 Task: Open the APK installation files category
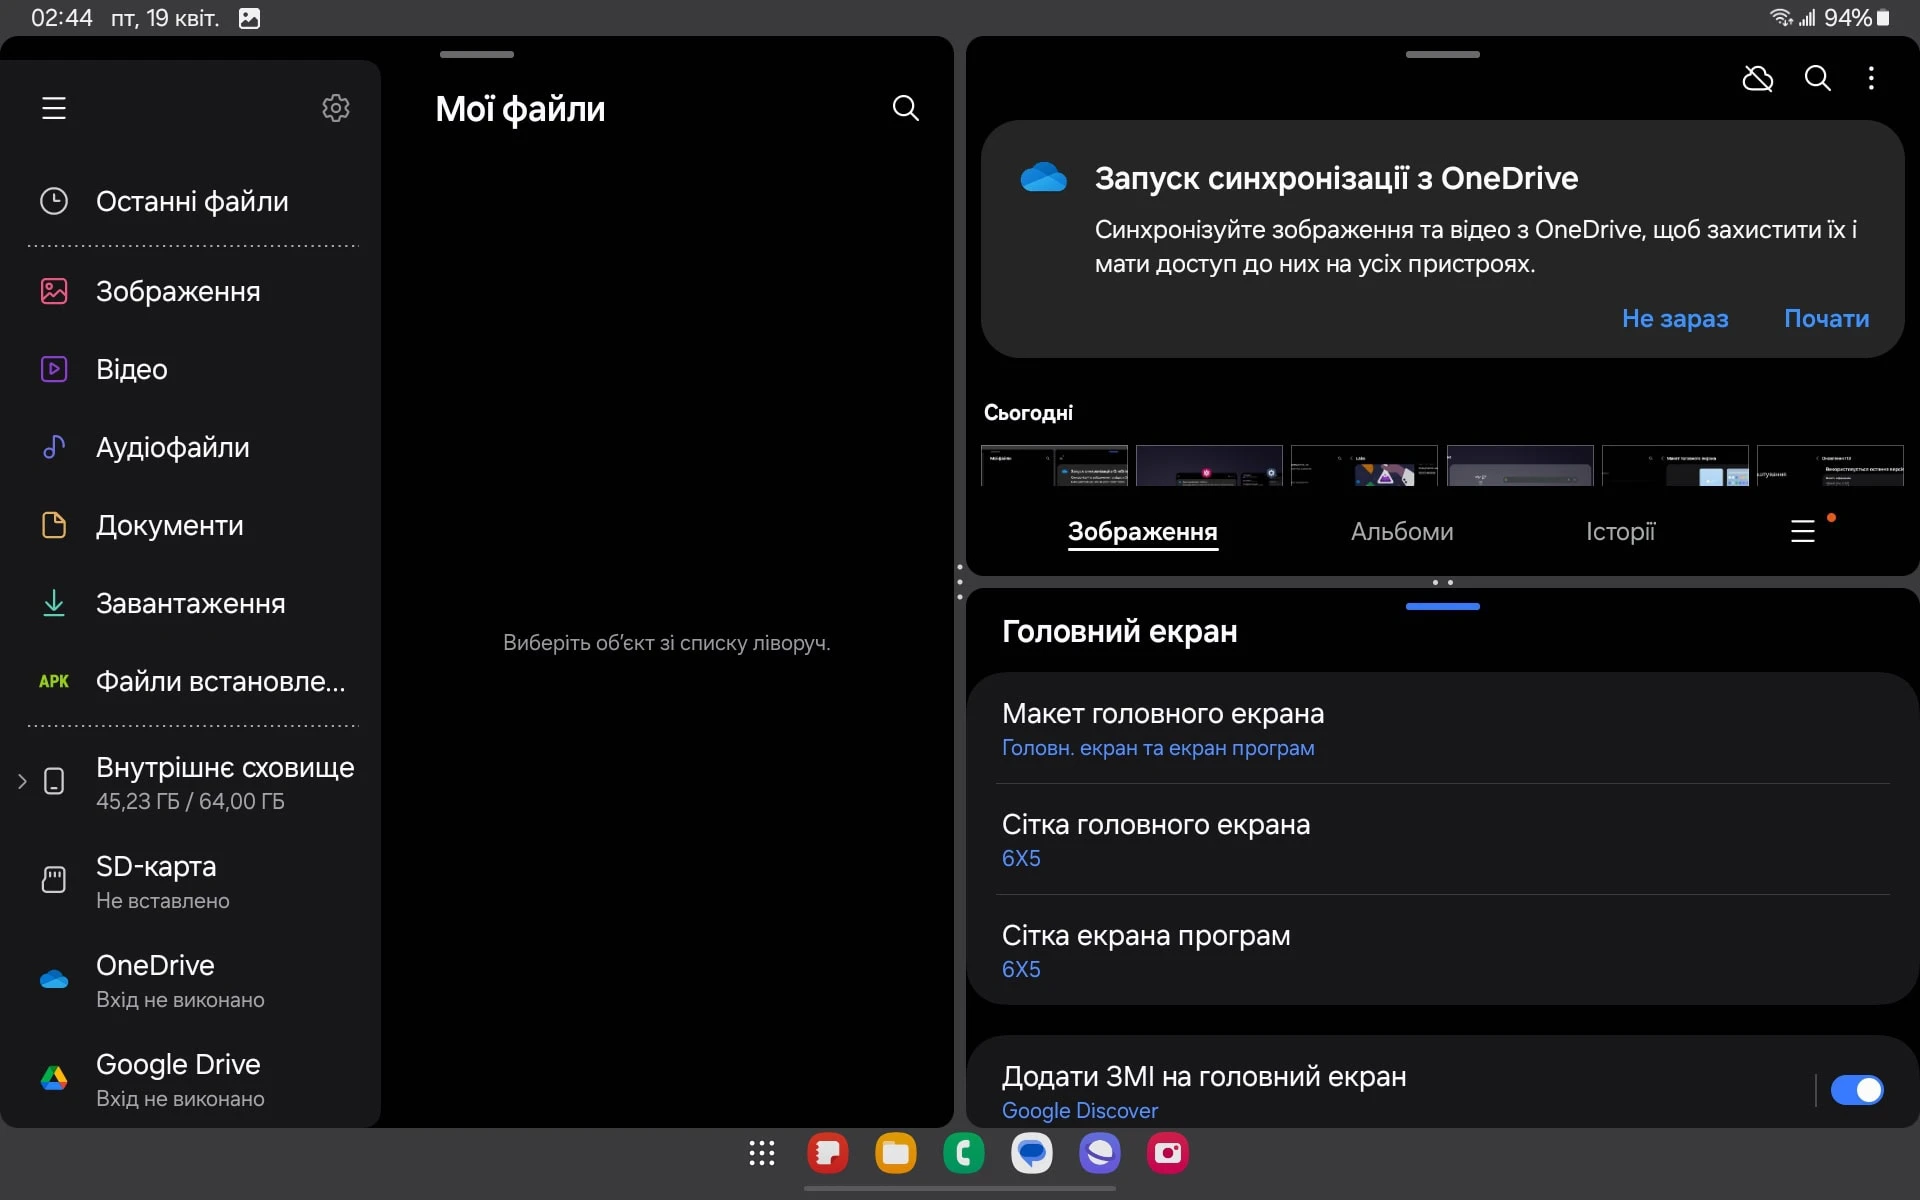[192, 681]
